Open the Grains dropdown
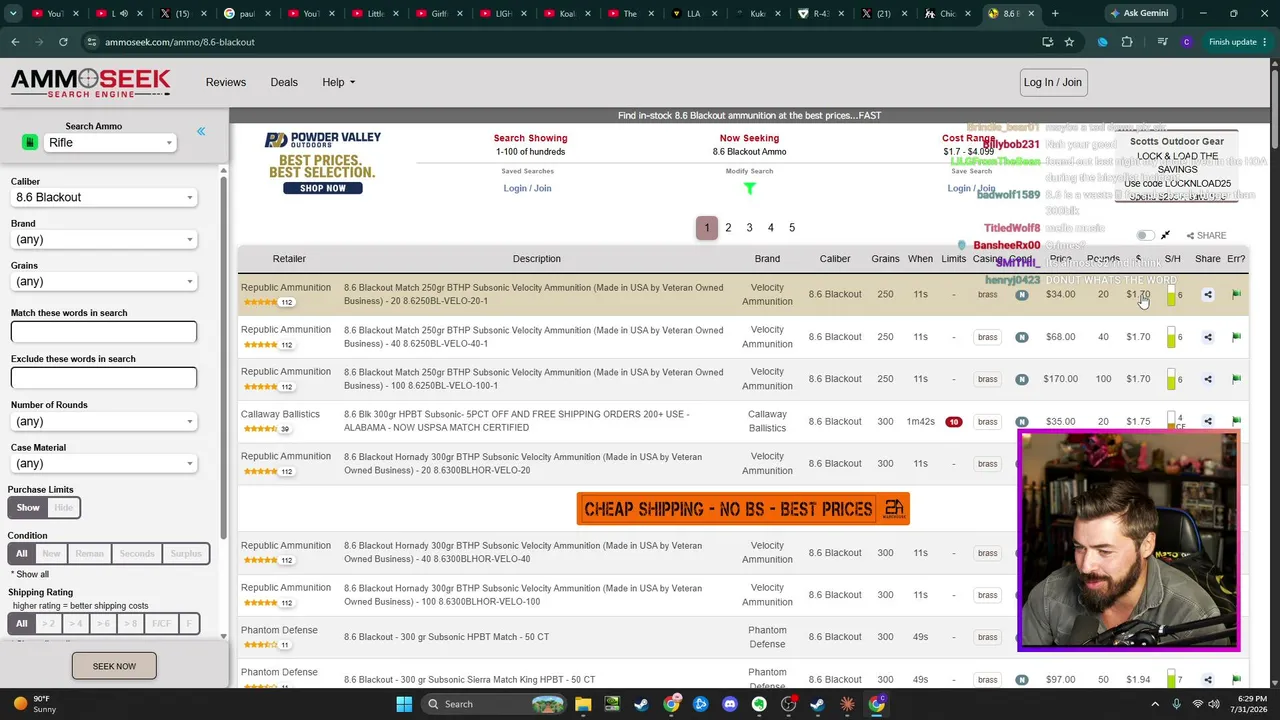 pyautogui.click(x=104, y=281)
